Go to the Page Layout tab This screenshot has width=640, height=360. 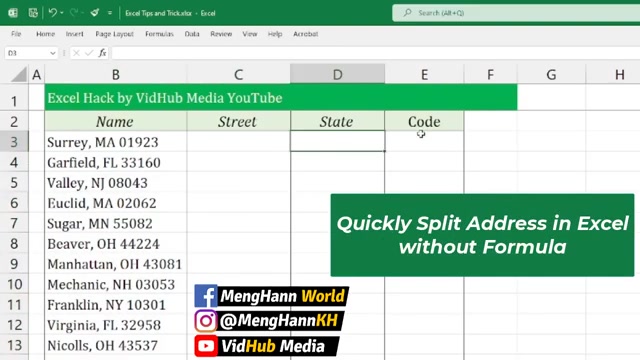click(114, 34)
